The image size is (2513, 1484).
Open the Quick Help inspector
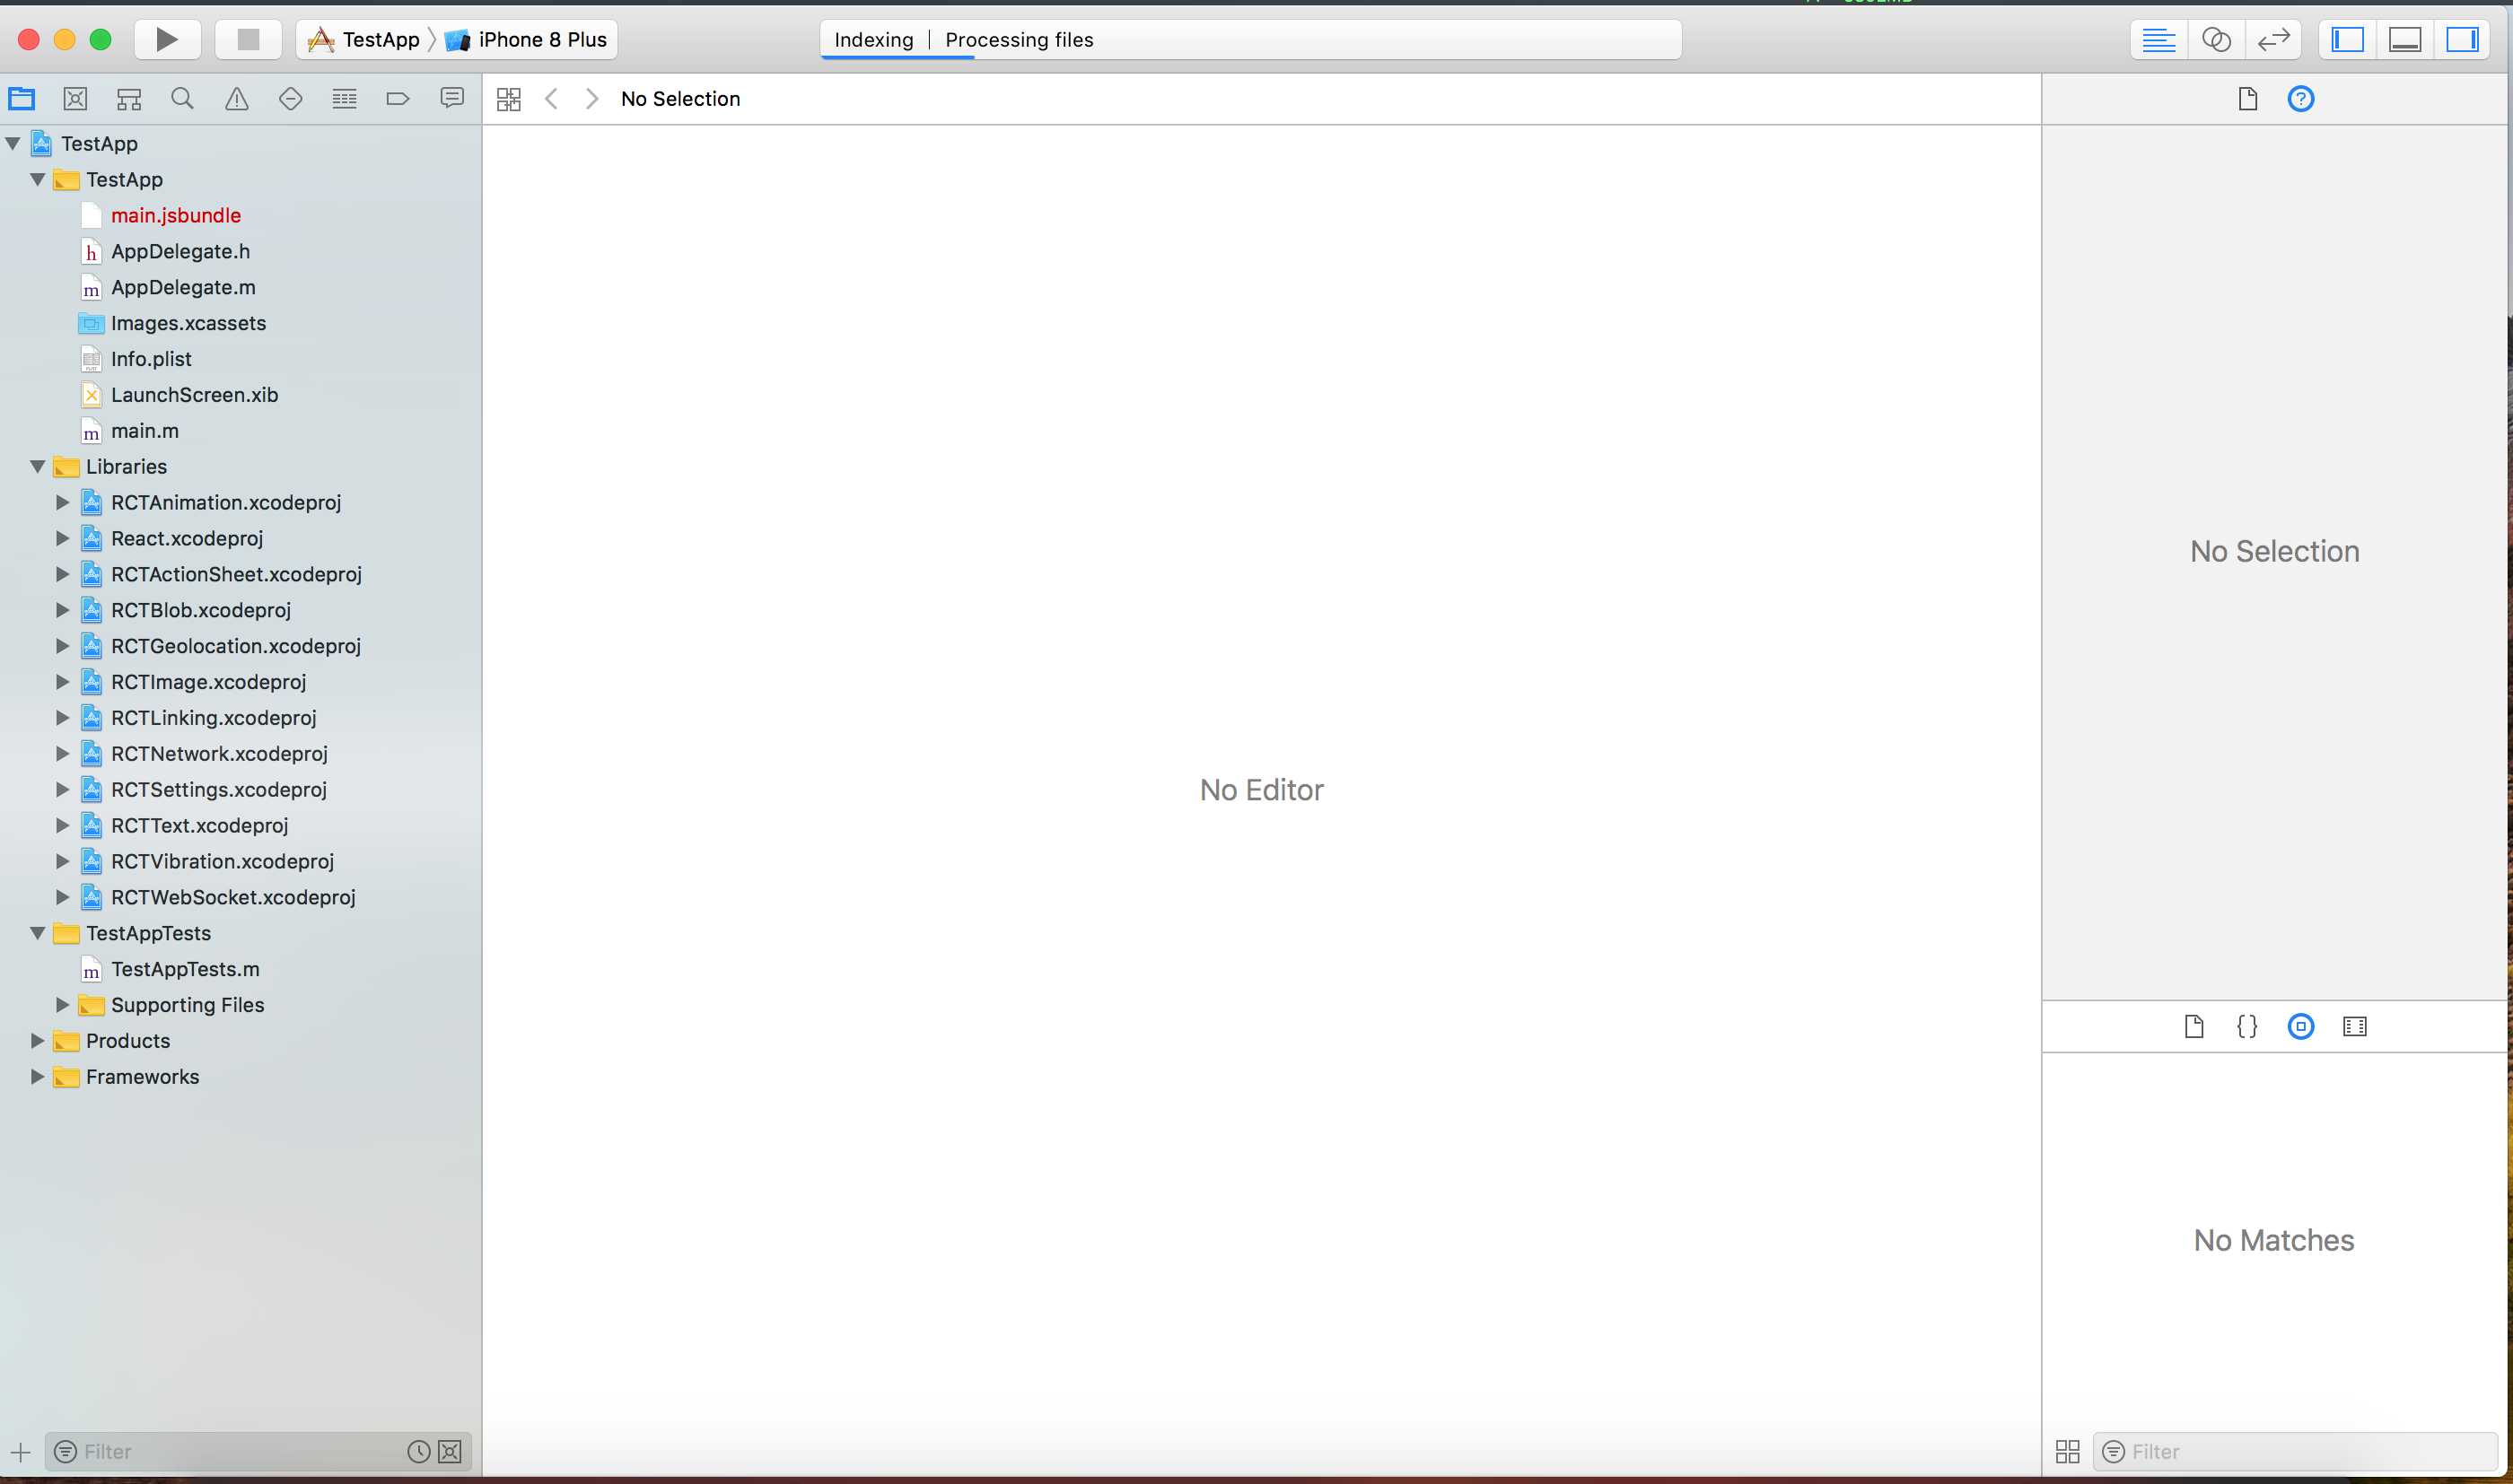(2301, 98)
